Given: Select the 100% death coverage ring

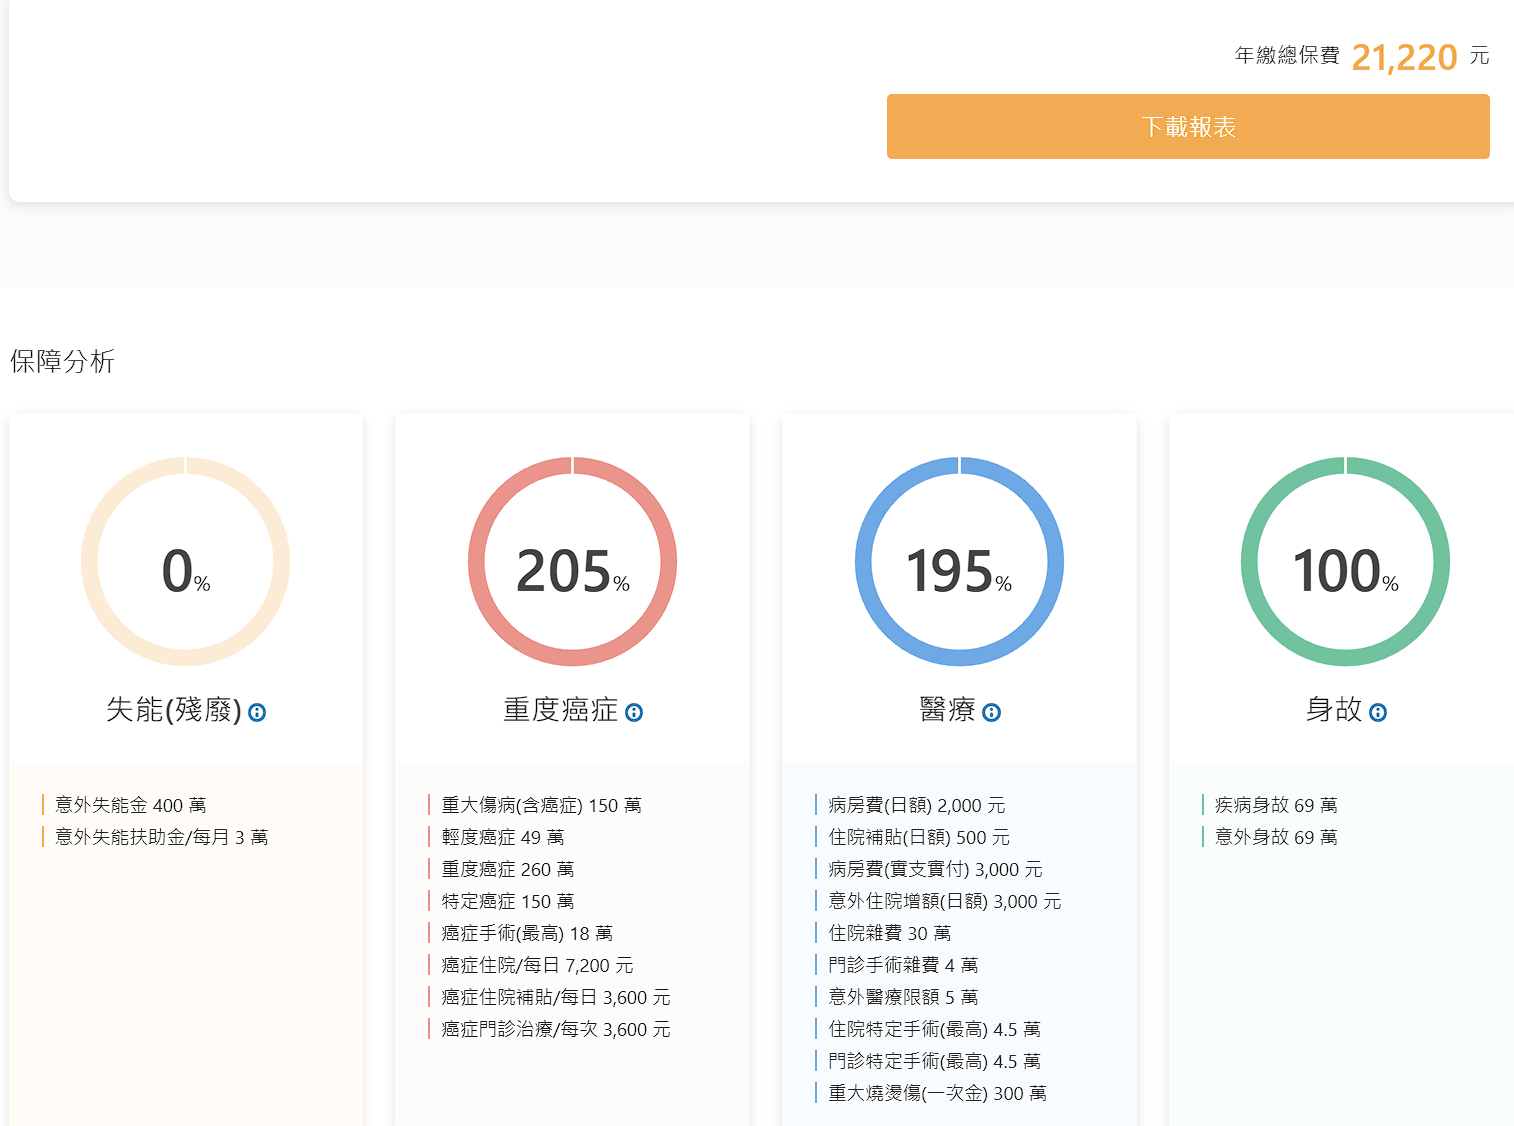Looking at the screenshot, I should pos(1345,562).
